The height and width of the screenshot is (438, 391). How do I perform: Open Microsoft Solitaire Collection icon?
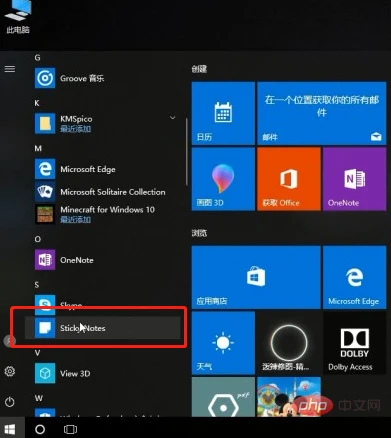(45, 192)
